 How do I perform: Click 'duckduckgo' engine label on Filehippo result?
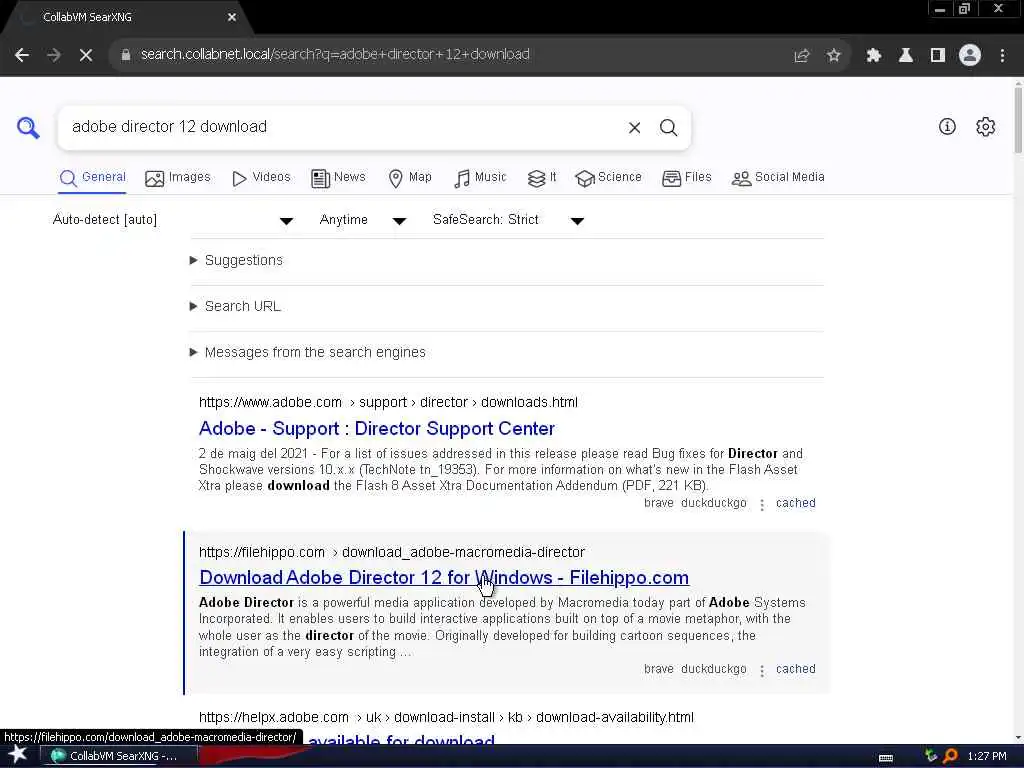pos(713,669)
